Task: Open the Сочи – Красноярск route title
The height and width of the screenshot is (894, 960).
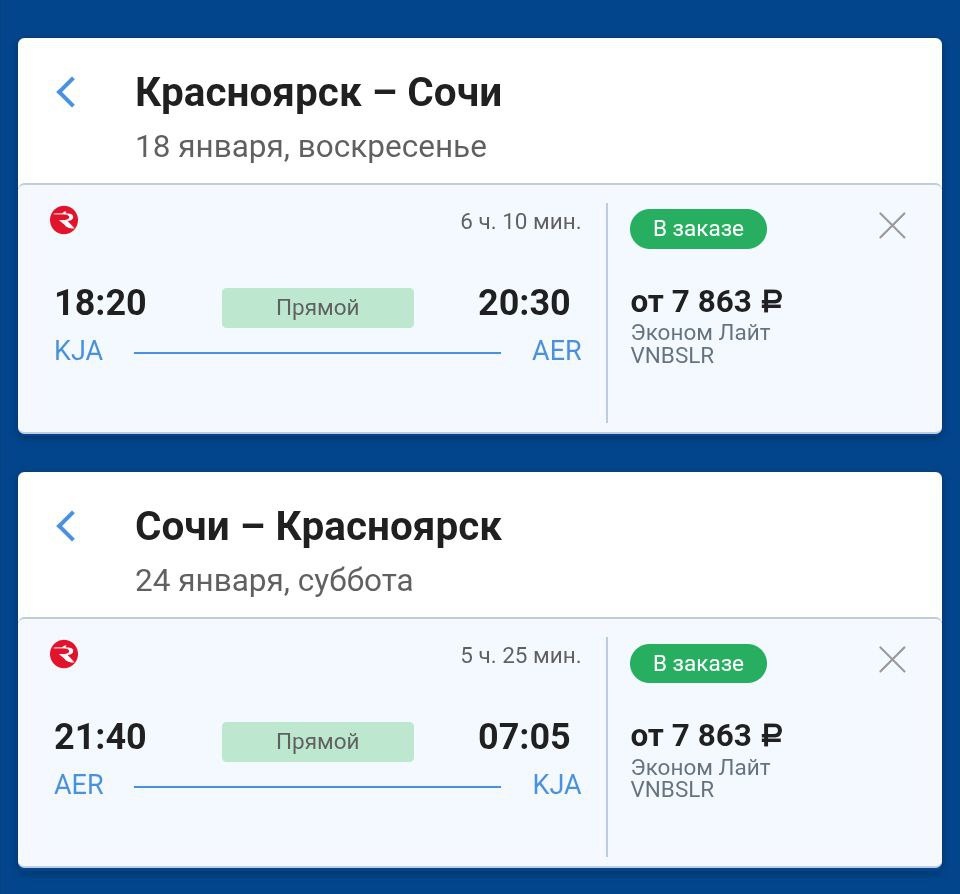Action: (318, 526)
